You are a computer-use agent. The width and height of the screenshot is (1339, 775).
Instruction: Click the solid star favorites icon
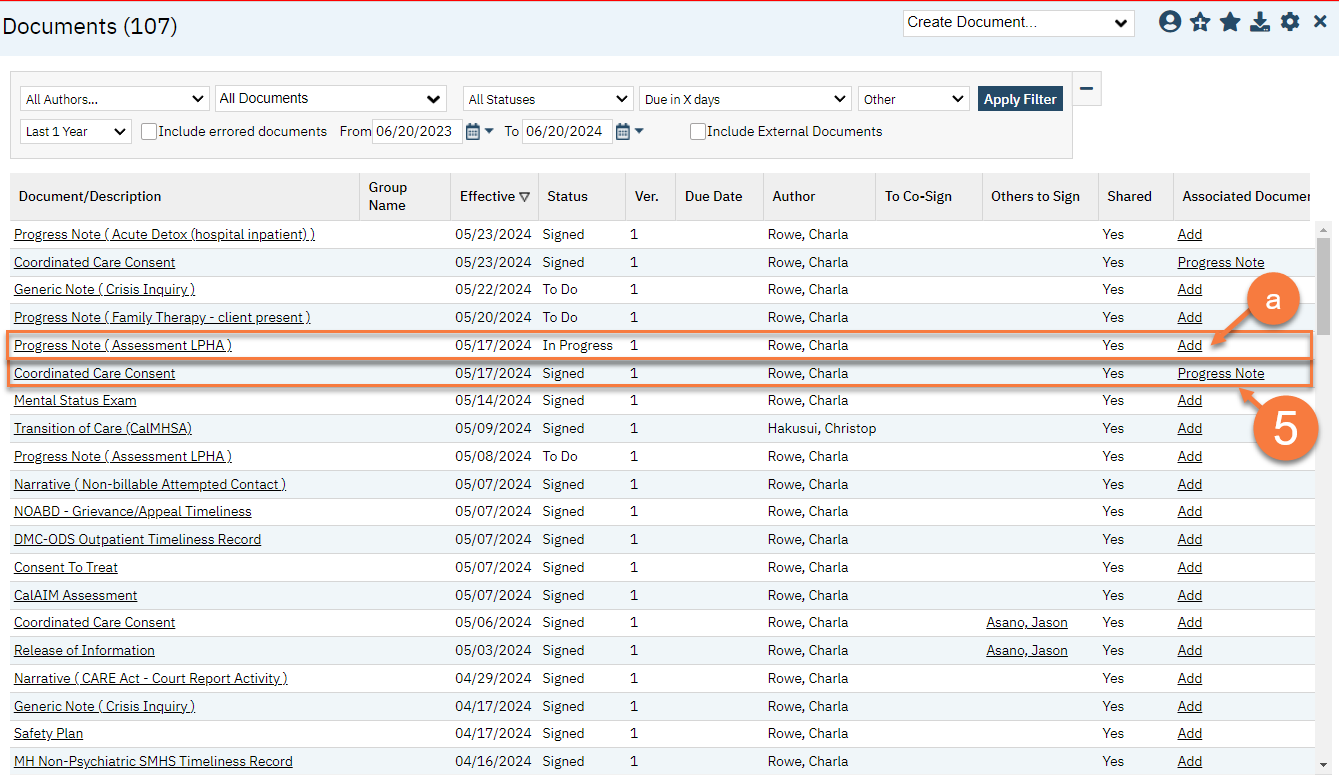coord(1230,22)
